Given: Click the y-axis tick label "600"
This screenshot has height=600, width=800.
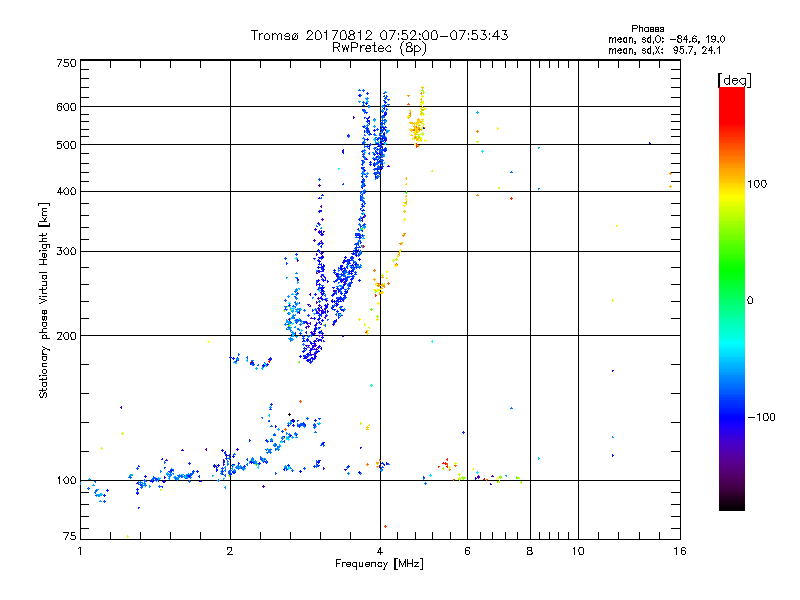Looking at the screenshot, I should [67, 107].
